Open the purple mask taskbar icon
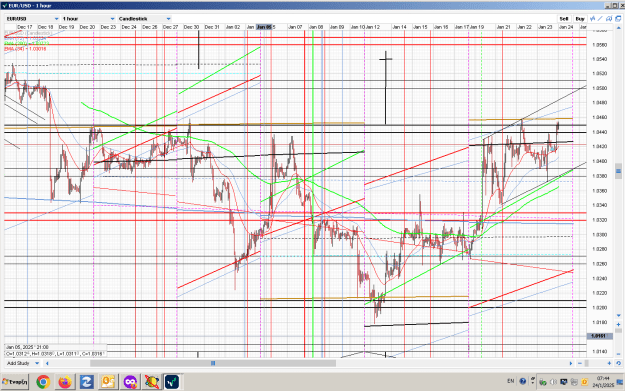The height and width of the screenshot is (391, 625). [130, 382]
